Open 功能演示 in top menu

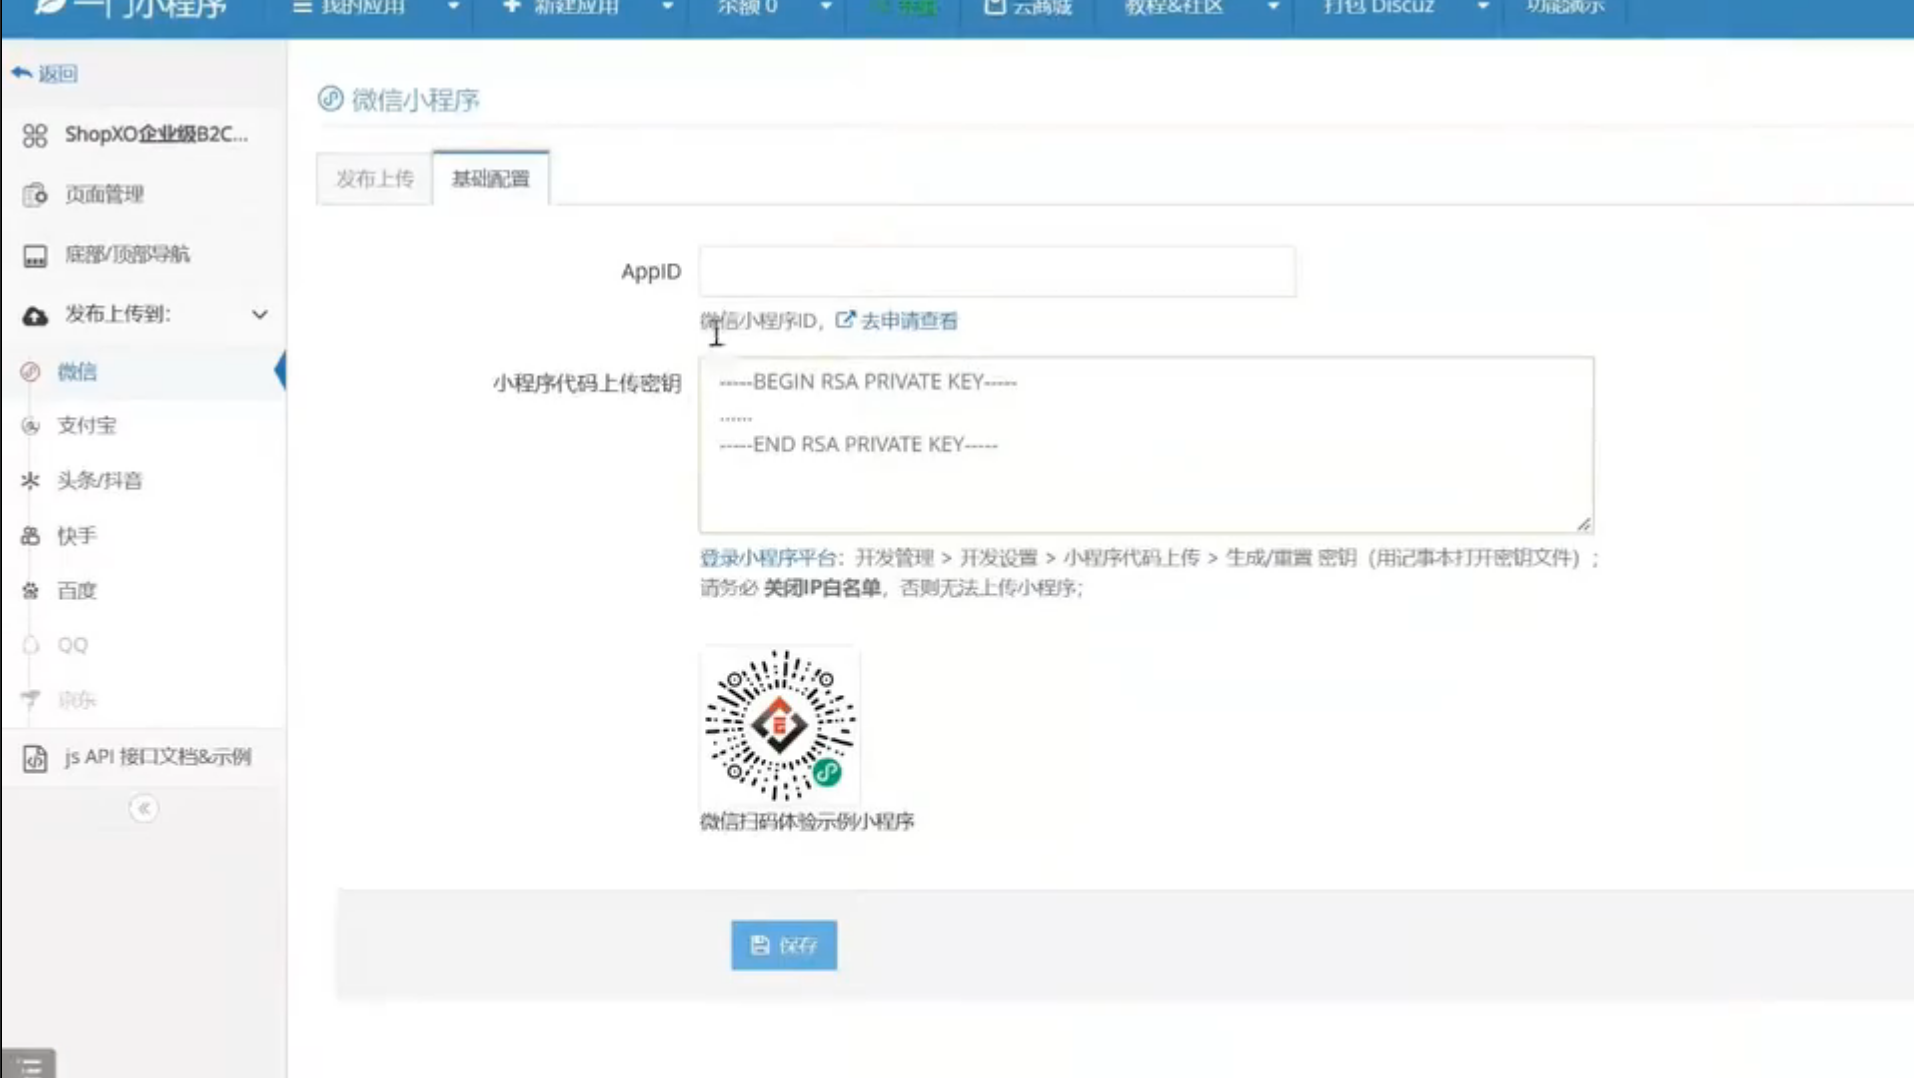tap(1565, 8)
